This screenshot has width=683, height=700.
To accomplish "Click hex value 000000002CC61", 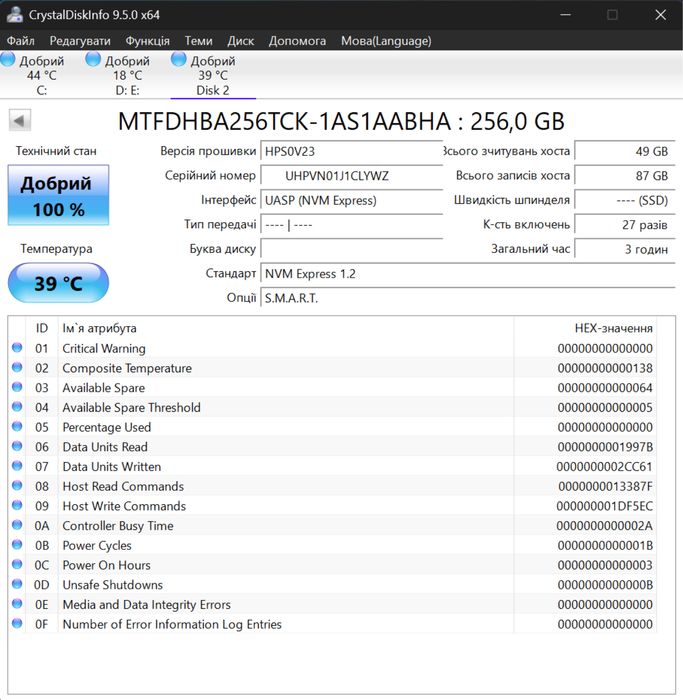I will [604, 467].
